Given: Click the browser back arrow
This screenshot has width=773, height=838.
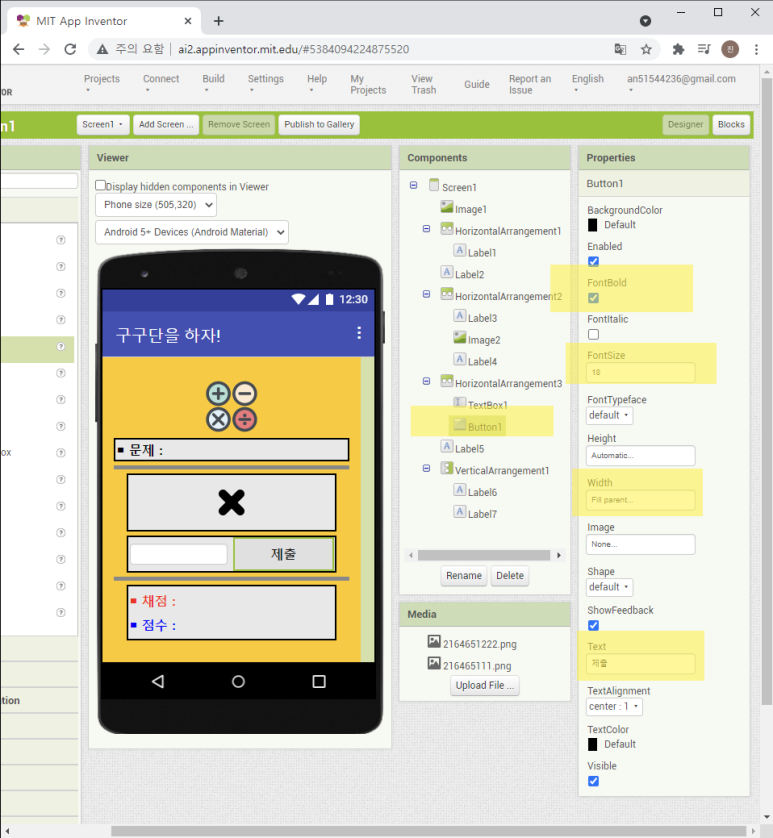Looking at the screenshot, I should click(x=19, y=50).
